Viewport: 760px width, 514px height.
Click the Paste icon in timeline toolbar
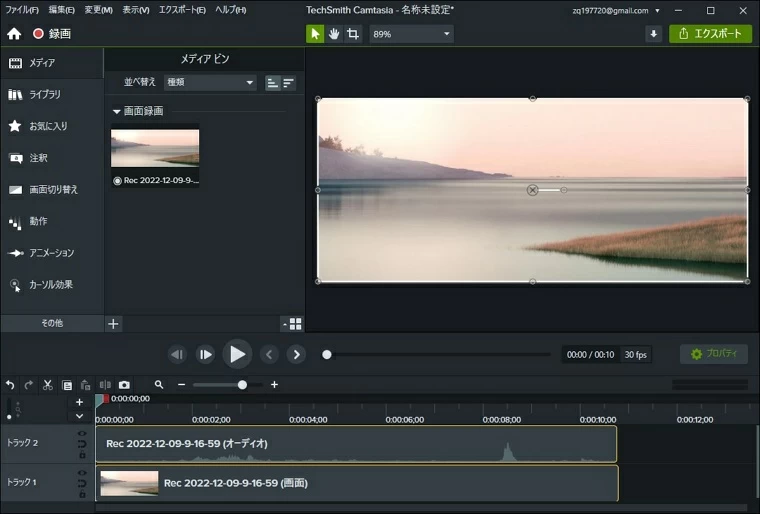[86, 385]
